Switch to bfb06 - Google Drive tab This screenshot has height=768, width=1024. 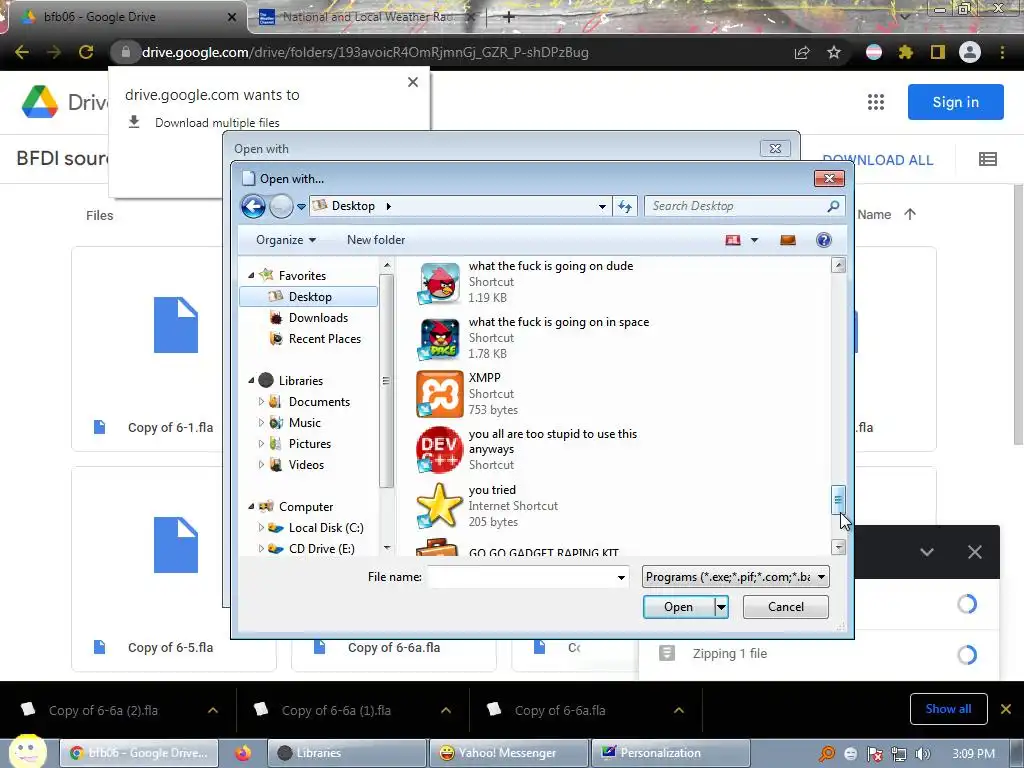[x=124, y=17]
